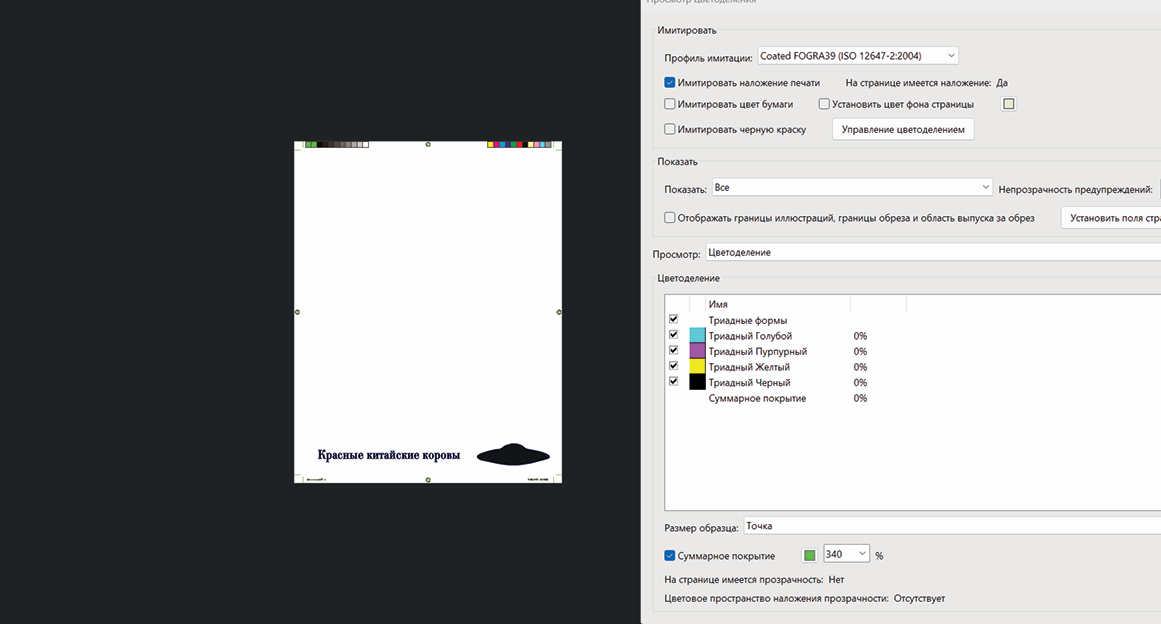Pick page background color swatch

(x=1008, y=104)
